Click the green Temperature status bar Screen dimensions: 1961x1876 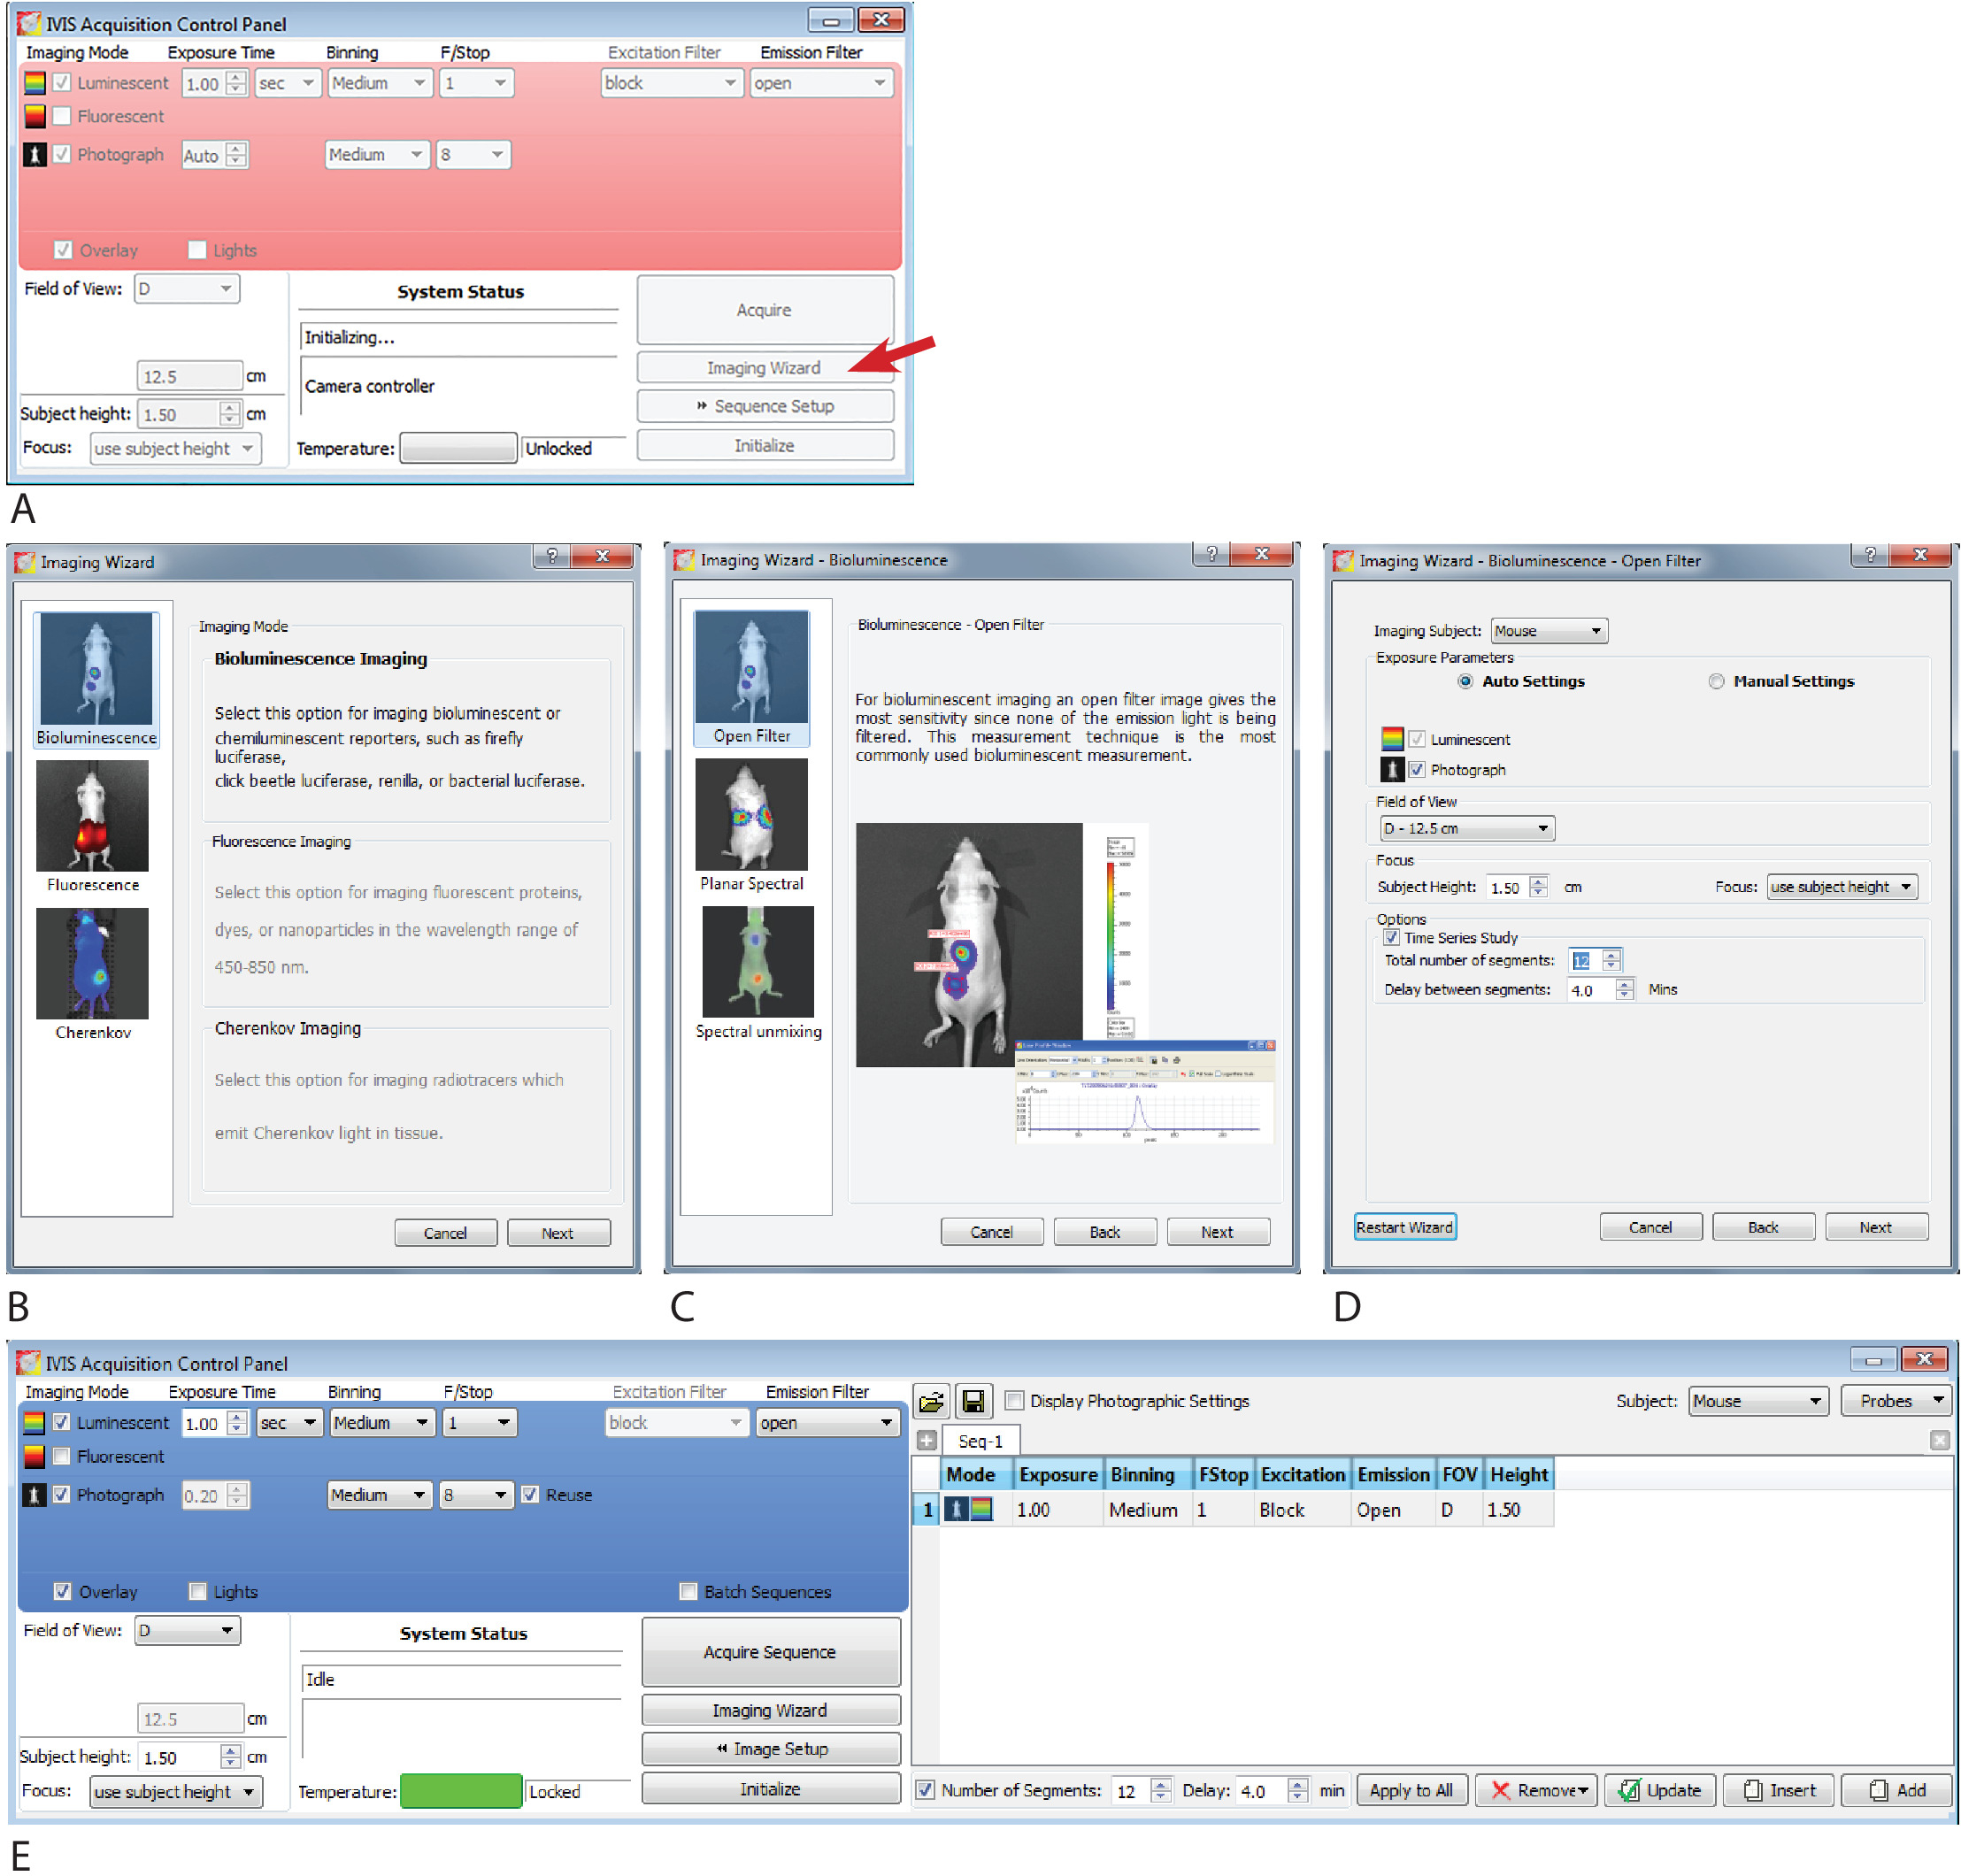(x=460, y=1791)
